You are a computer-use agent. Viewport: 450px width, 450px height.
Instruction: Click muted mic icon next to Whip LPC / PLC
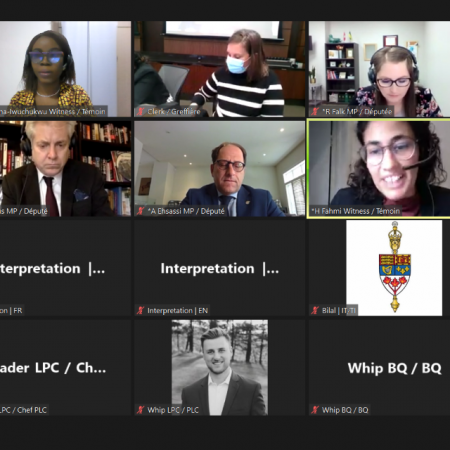(x=141, y=410)
